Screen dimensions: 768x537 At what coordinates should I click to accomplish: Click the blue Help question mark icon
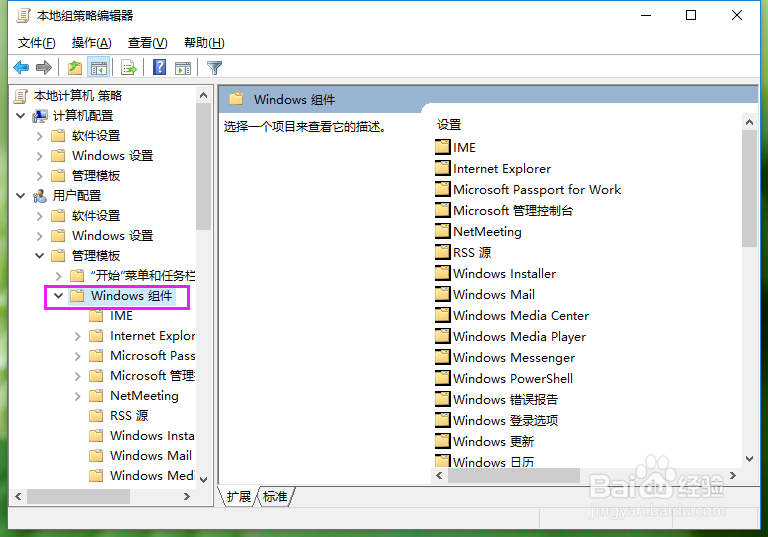(160, 67)
